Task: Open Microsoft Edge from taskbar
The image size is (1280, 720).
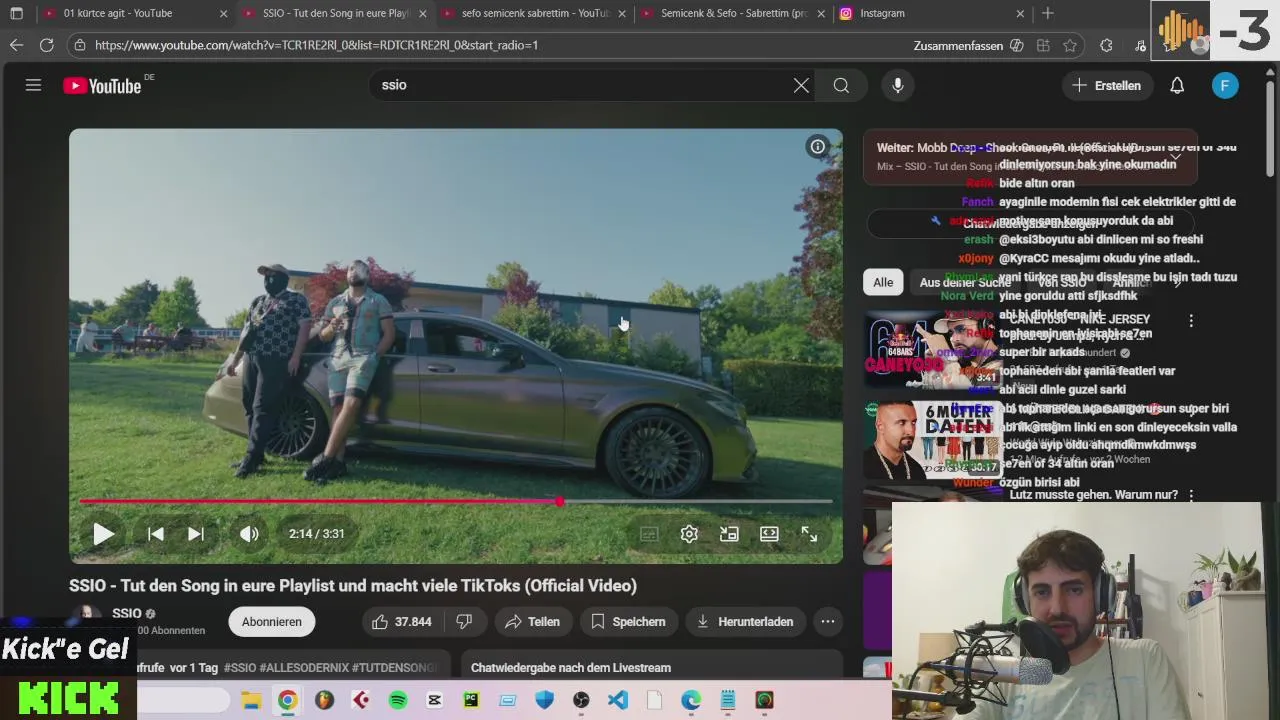Action: pyautogui.click(x=691, y=700)
